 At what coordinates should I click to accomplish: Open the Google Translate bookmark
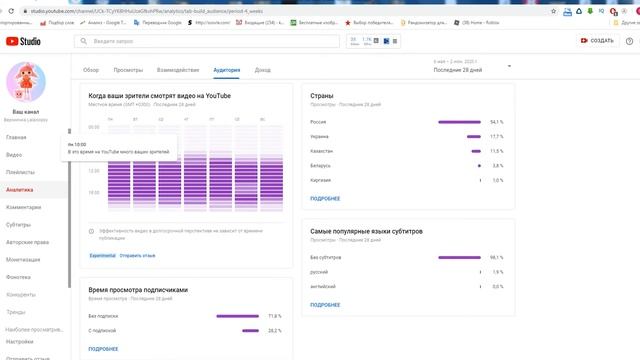click(158, 23)
